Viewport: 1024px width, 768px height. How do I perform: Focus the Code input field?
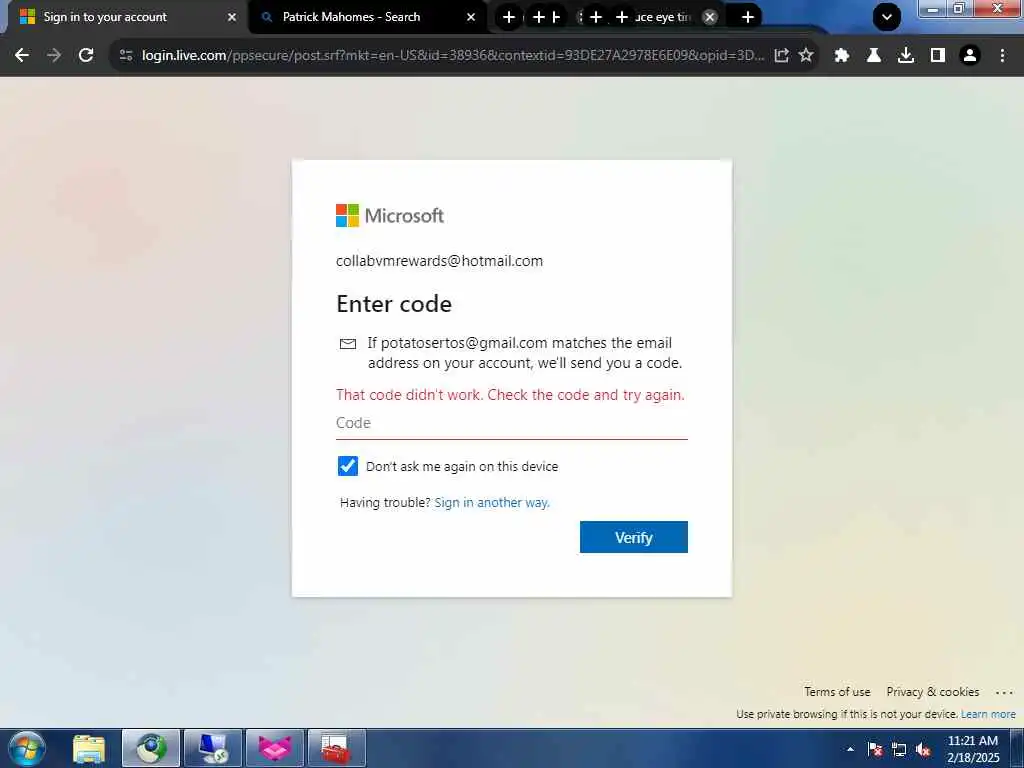click(511, 423)
